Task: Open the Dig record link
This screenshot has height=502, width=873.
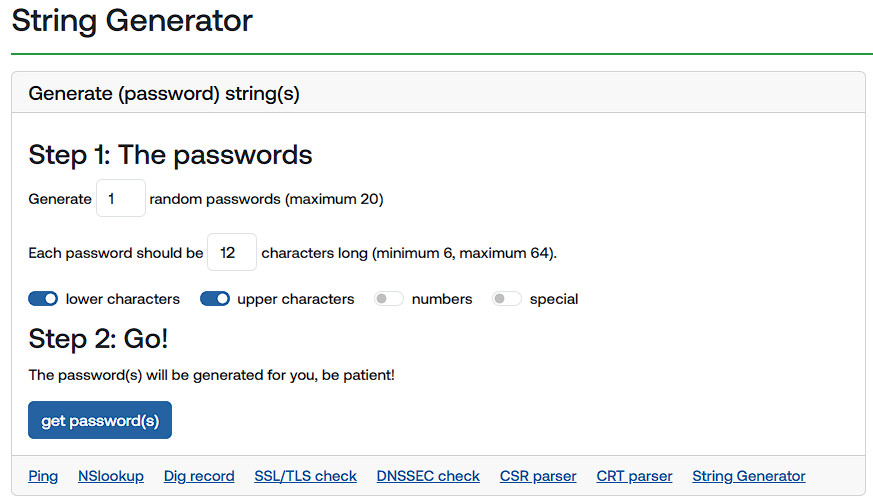Action: (x=199, y=476)
